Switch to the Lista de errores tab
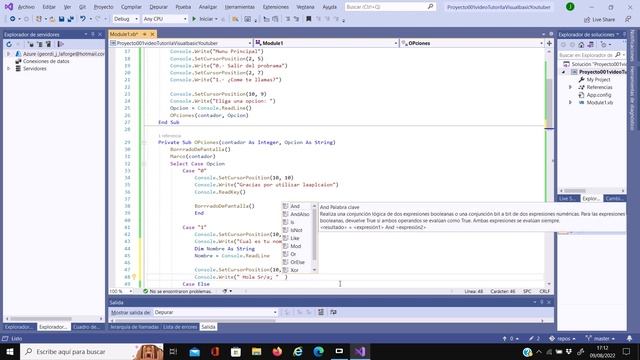Screen dimensions: 640x360 point(180,327)
